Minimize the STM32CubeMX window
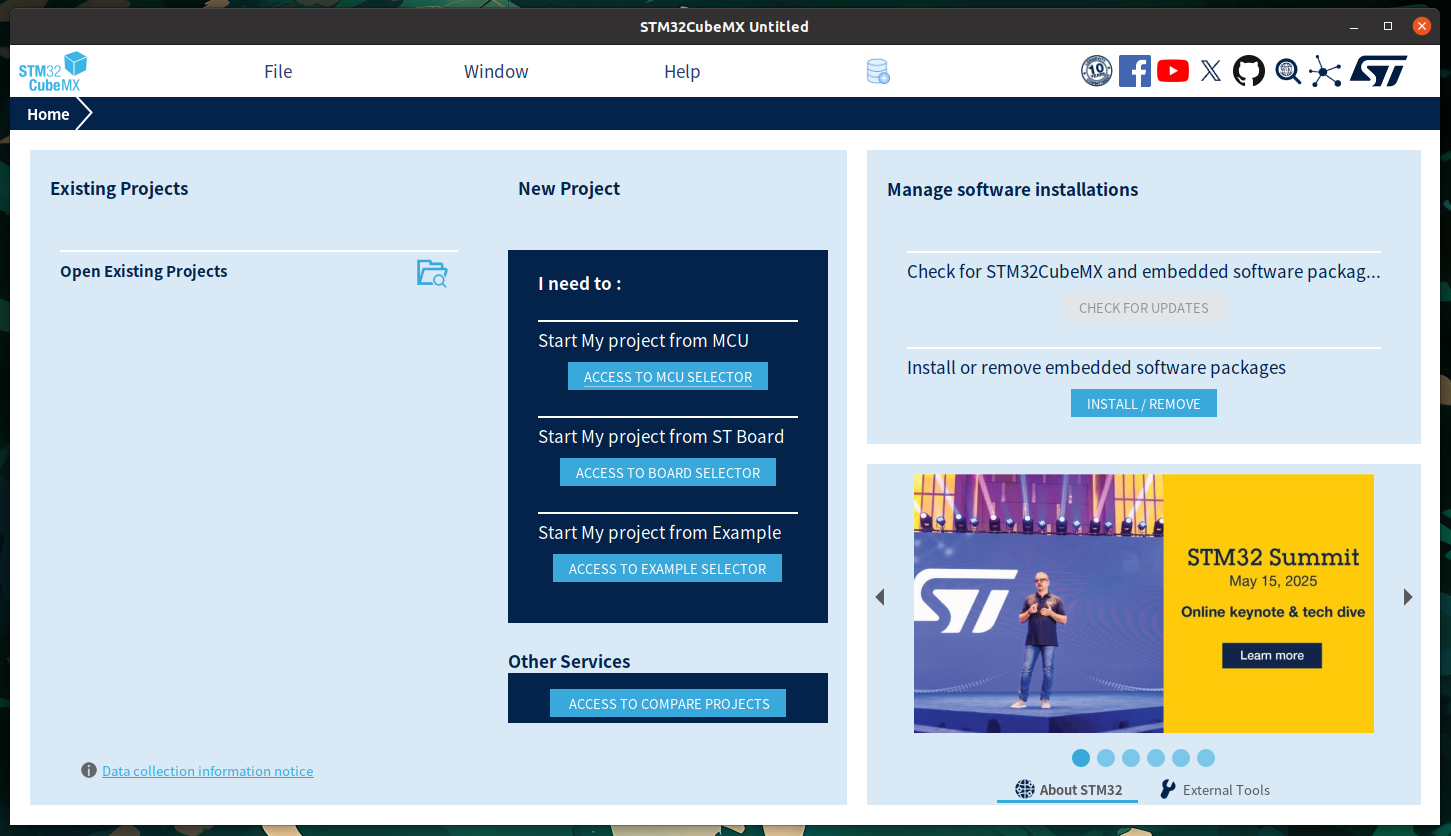The width and height of the screenshot is (1451, 836). point(1356,26)
